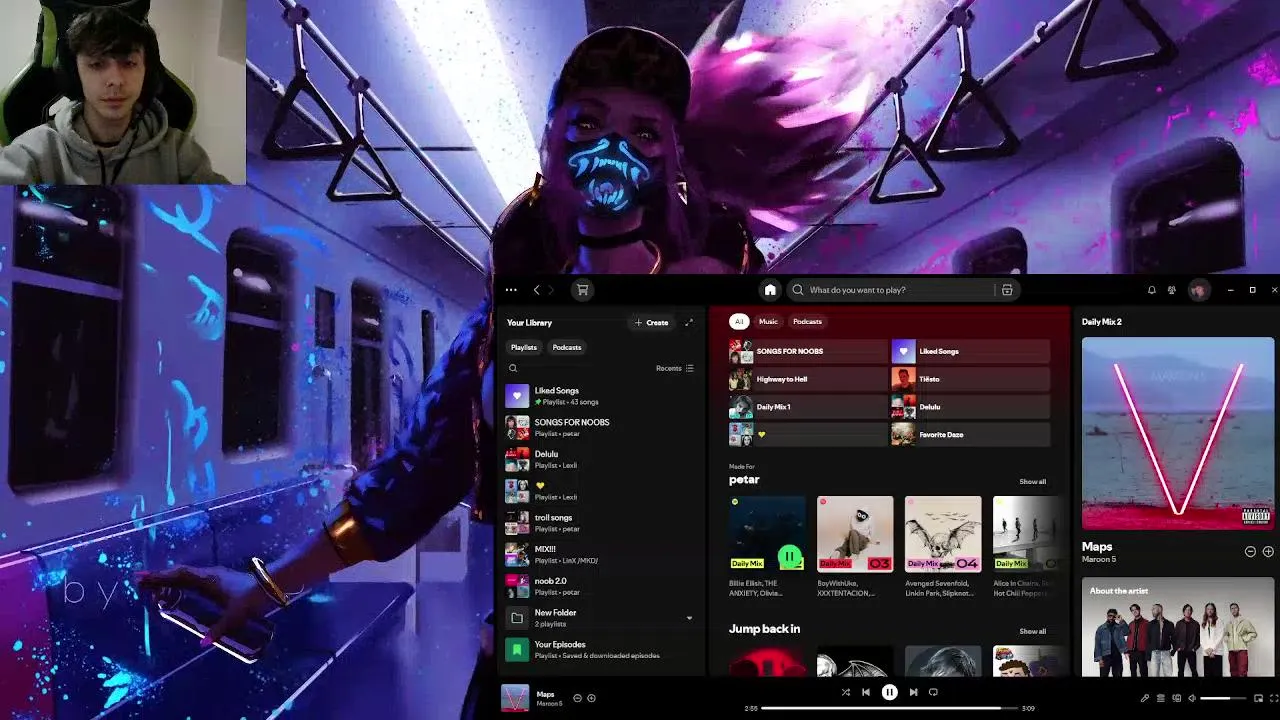Screen dimensions: 1280x720
Task: Filter library by Podcasts
Action: (567, 347)
